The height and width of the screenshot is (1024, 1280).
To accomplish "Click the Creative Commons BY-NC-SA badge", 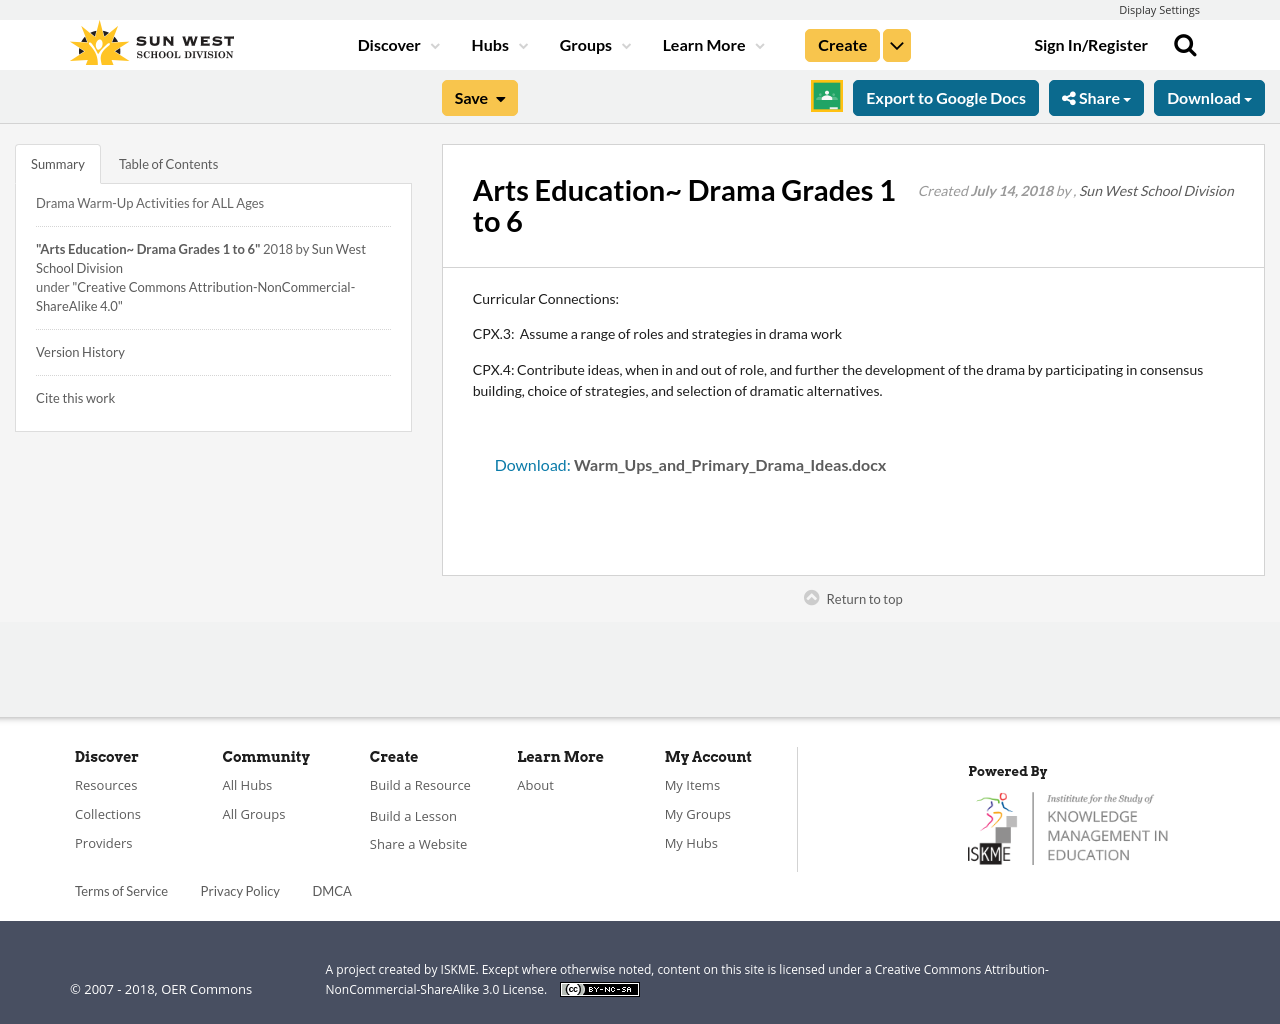I will point(599,988).
